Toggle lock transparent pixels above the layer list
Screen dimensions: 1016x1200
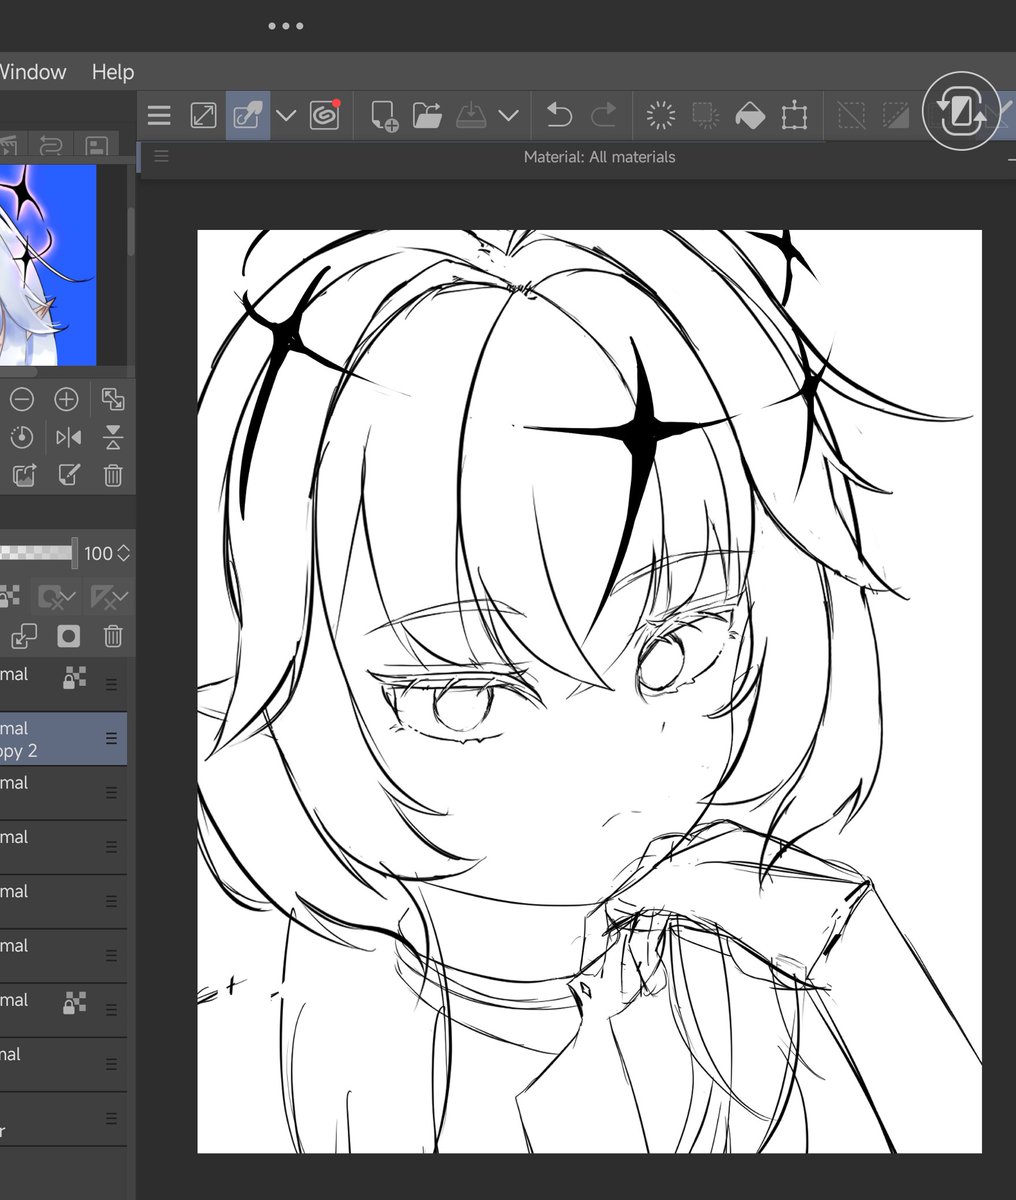[9, 598]
